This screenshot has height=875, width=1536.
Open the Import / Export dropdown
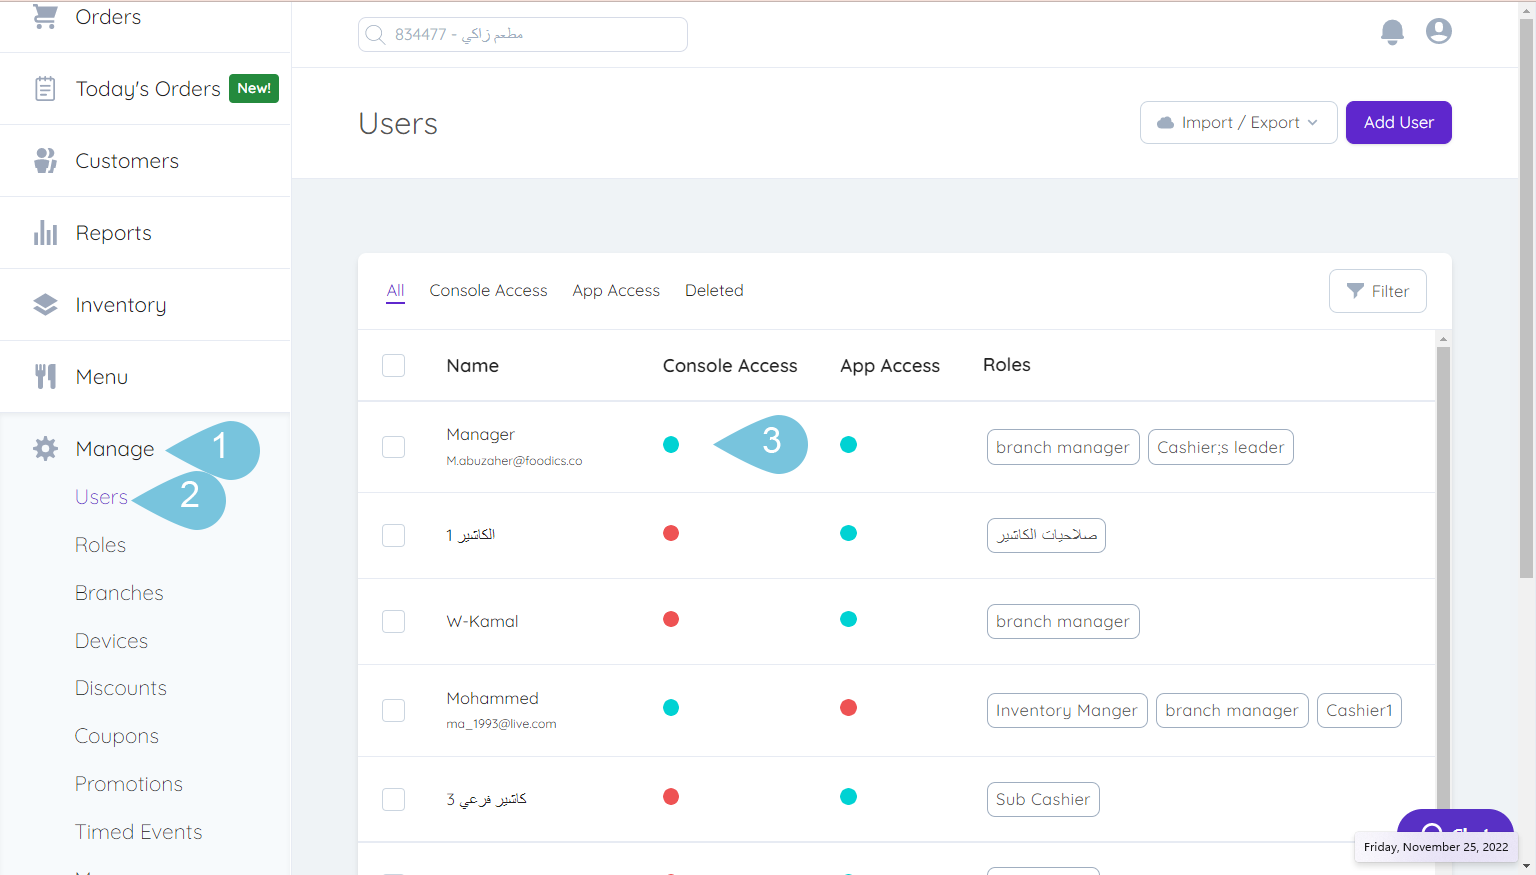tap(1238, 122)
